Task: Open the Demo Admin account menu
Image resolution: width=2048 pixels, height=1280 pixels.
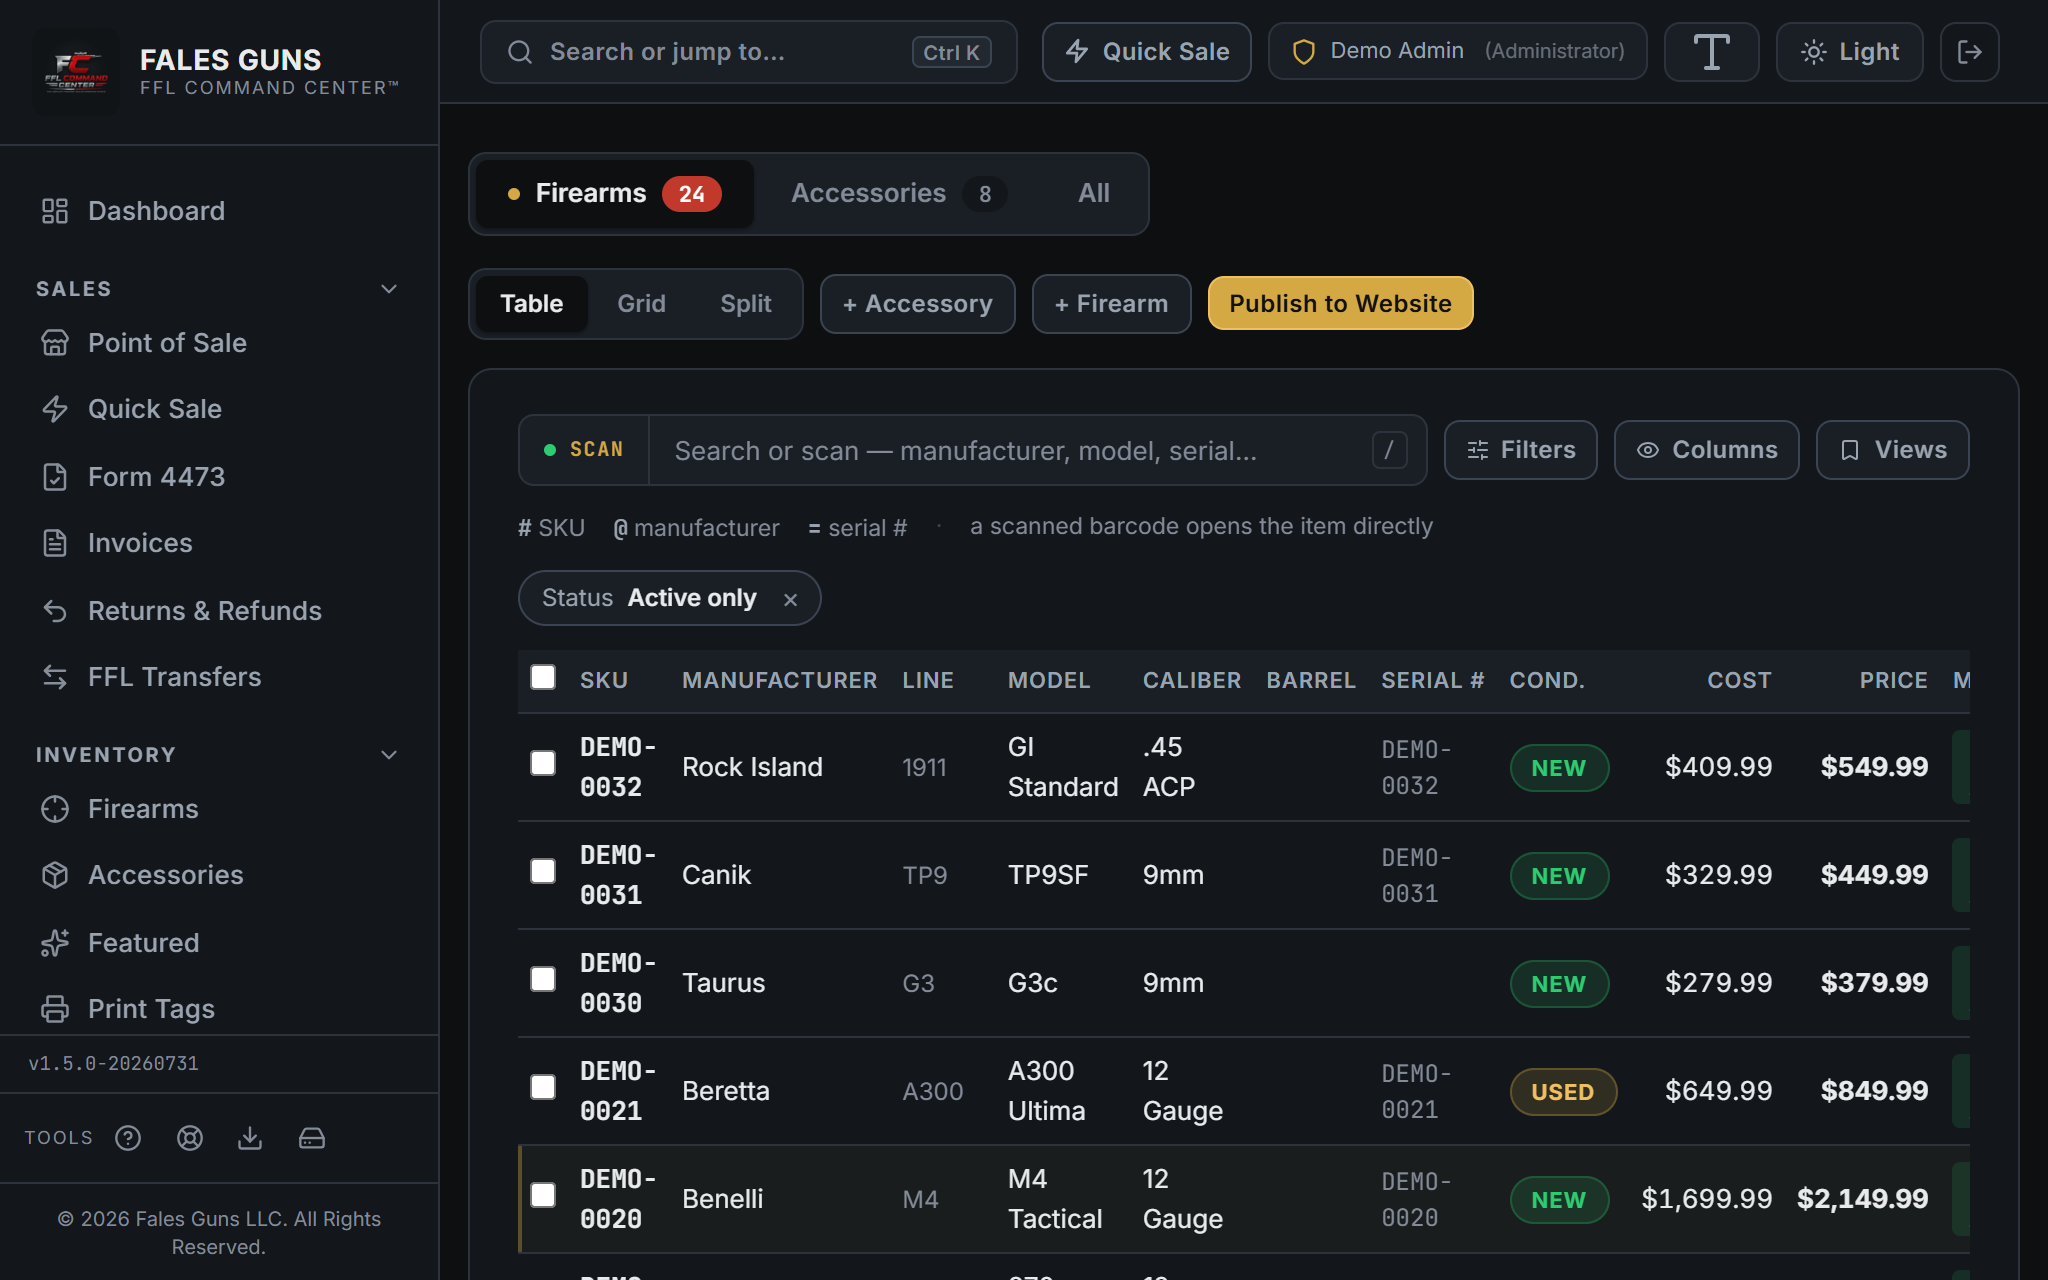Action: pyautogui.click(x=1457, y=52)
